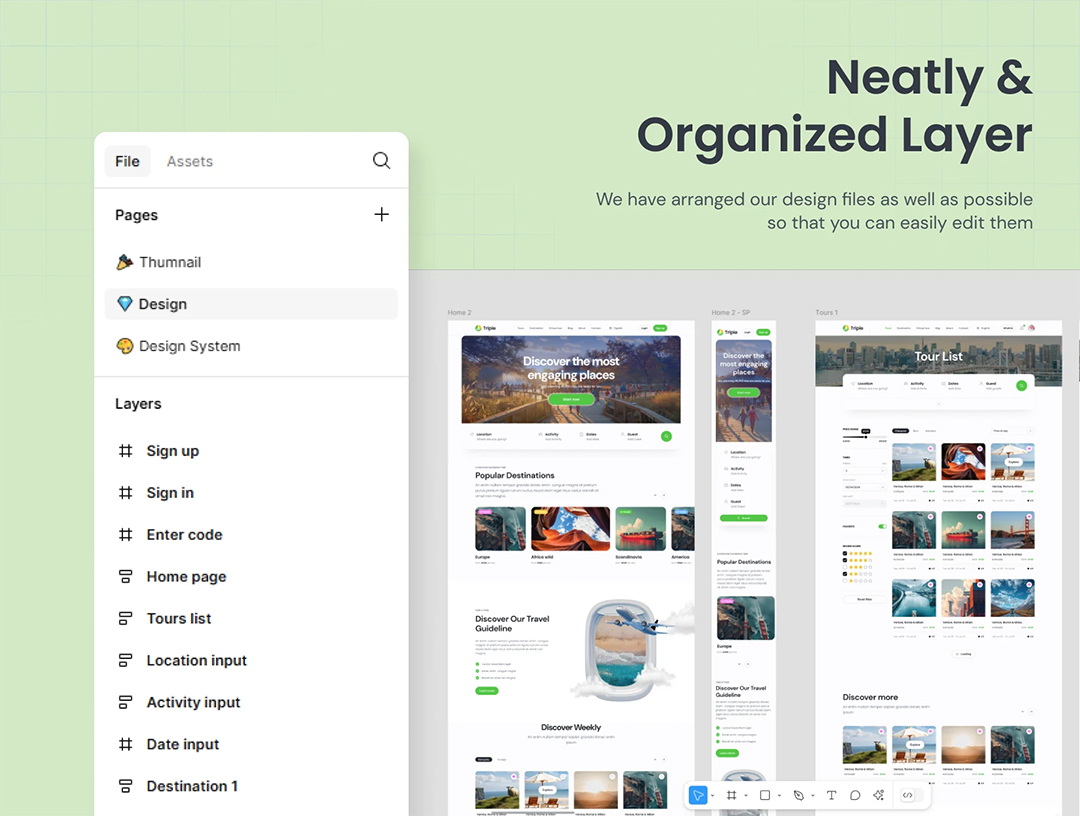
Task: Select the Rectangle shape tool
Action: 765,795
